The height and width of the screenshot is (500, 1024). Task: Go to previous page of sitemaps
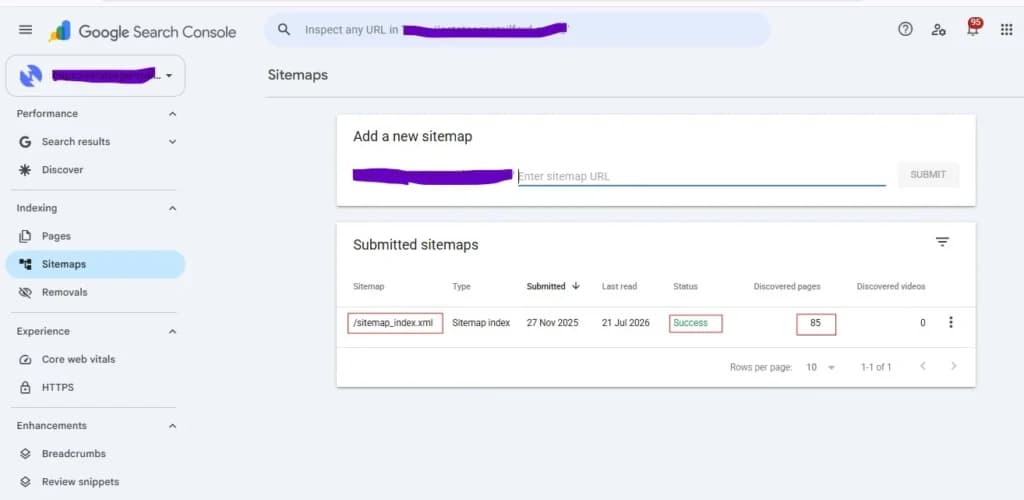[923, 366]
